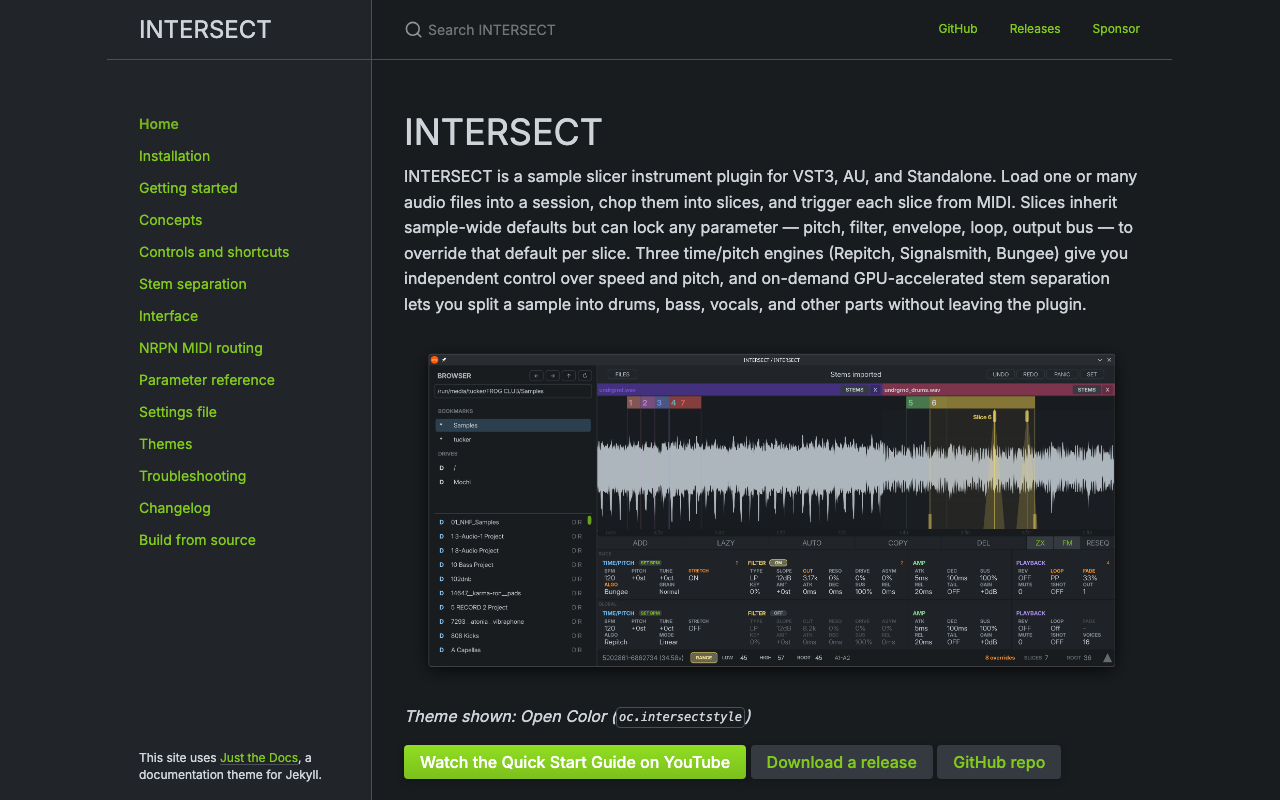Open the Releases link in header
The width and height of the screenshot is (1280, 800).
1035,29
